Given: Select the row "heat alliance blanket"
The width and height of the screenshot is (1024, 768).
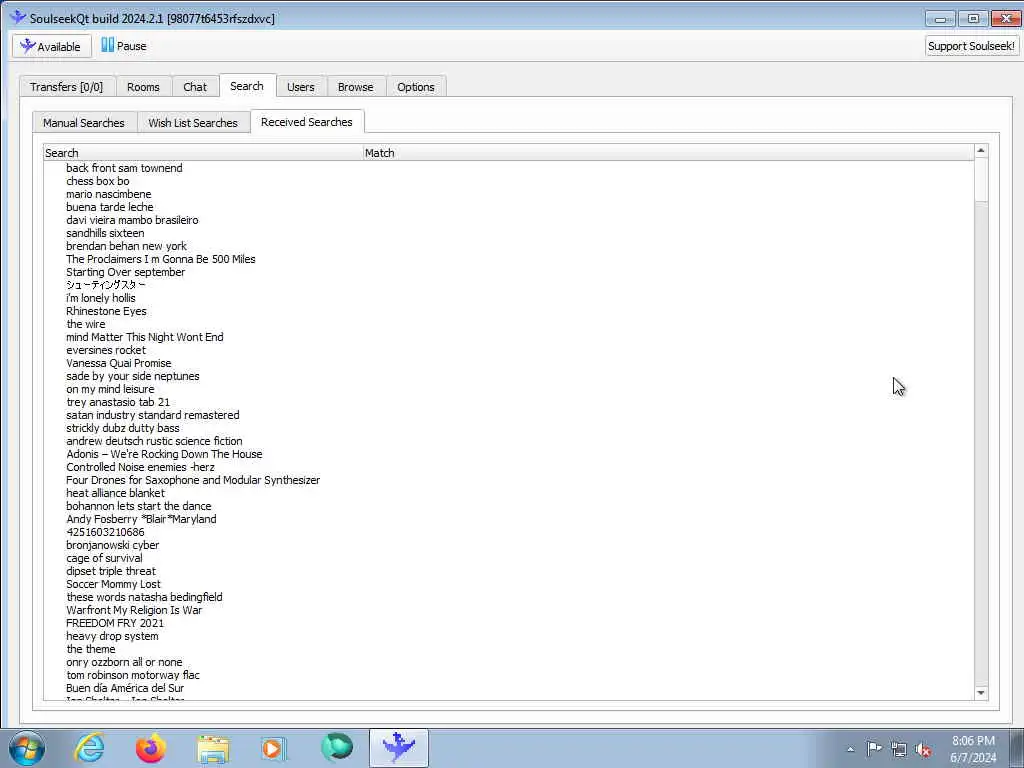Looking at the screenshot, I should (x=115, y=493).
